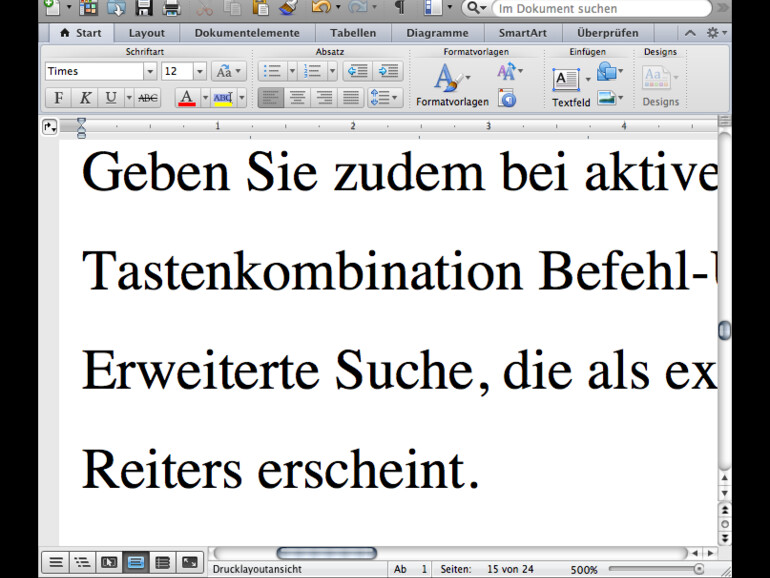Viewport: 770px width, 578px height.
Task: Open the change case (Aa) menu
Action: tap(228, 72)
